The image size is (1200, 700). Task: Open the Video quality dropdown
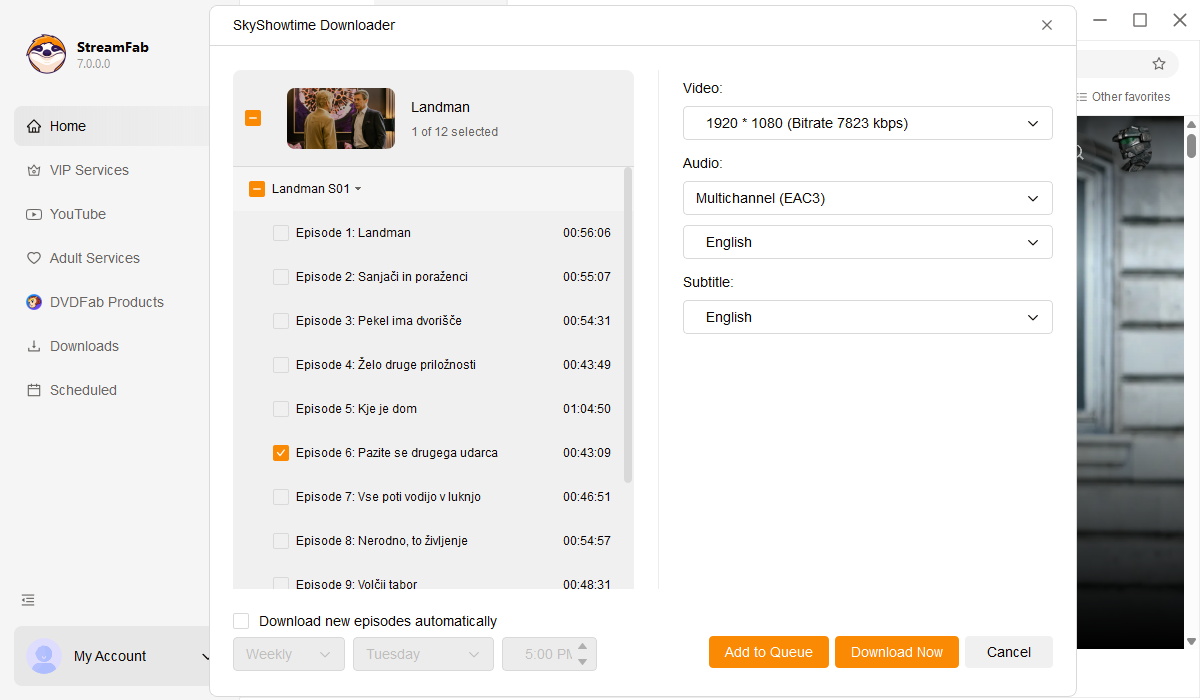[x=867, y=123]
